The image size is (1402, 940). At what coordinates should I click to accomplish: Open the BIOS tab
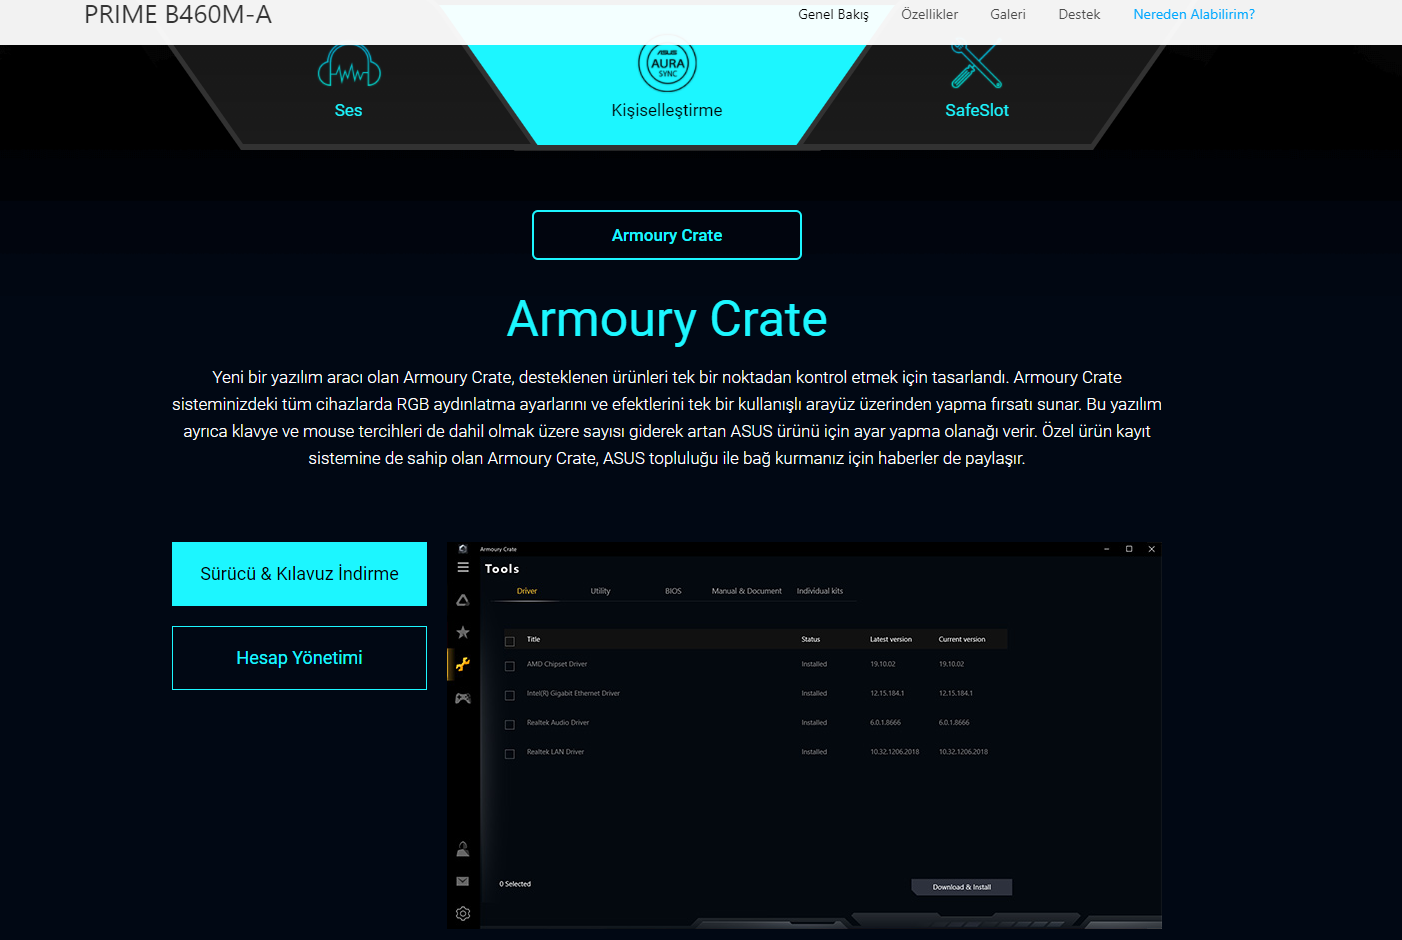click(673, 591)
